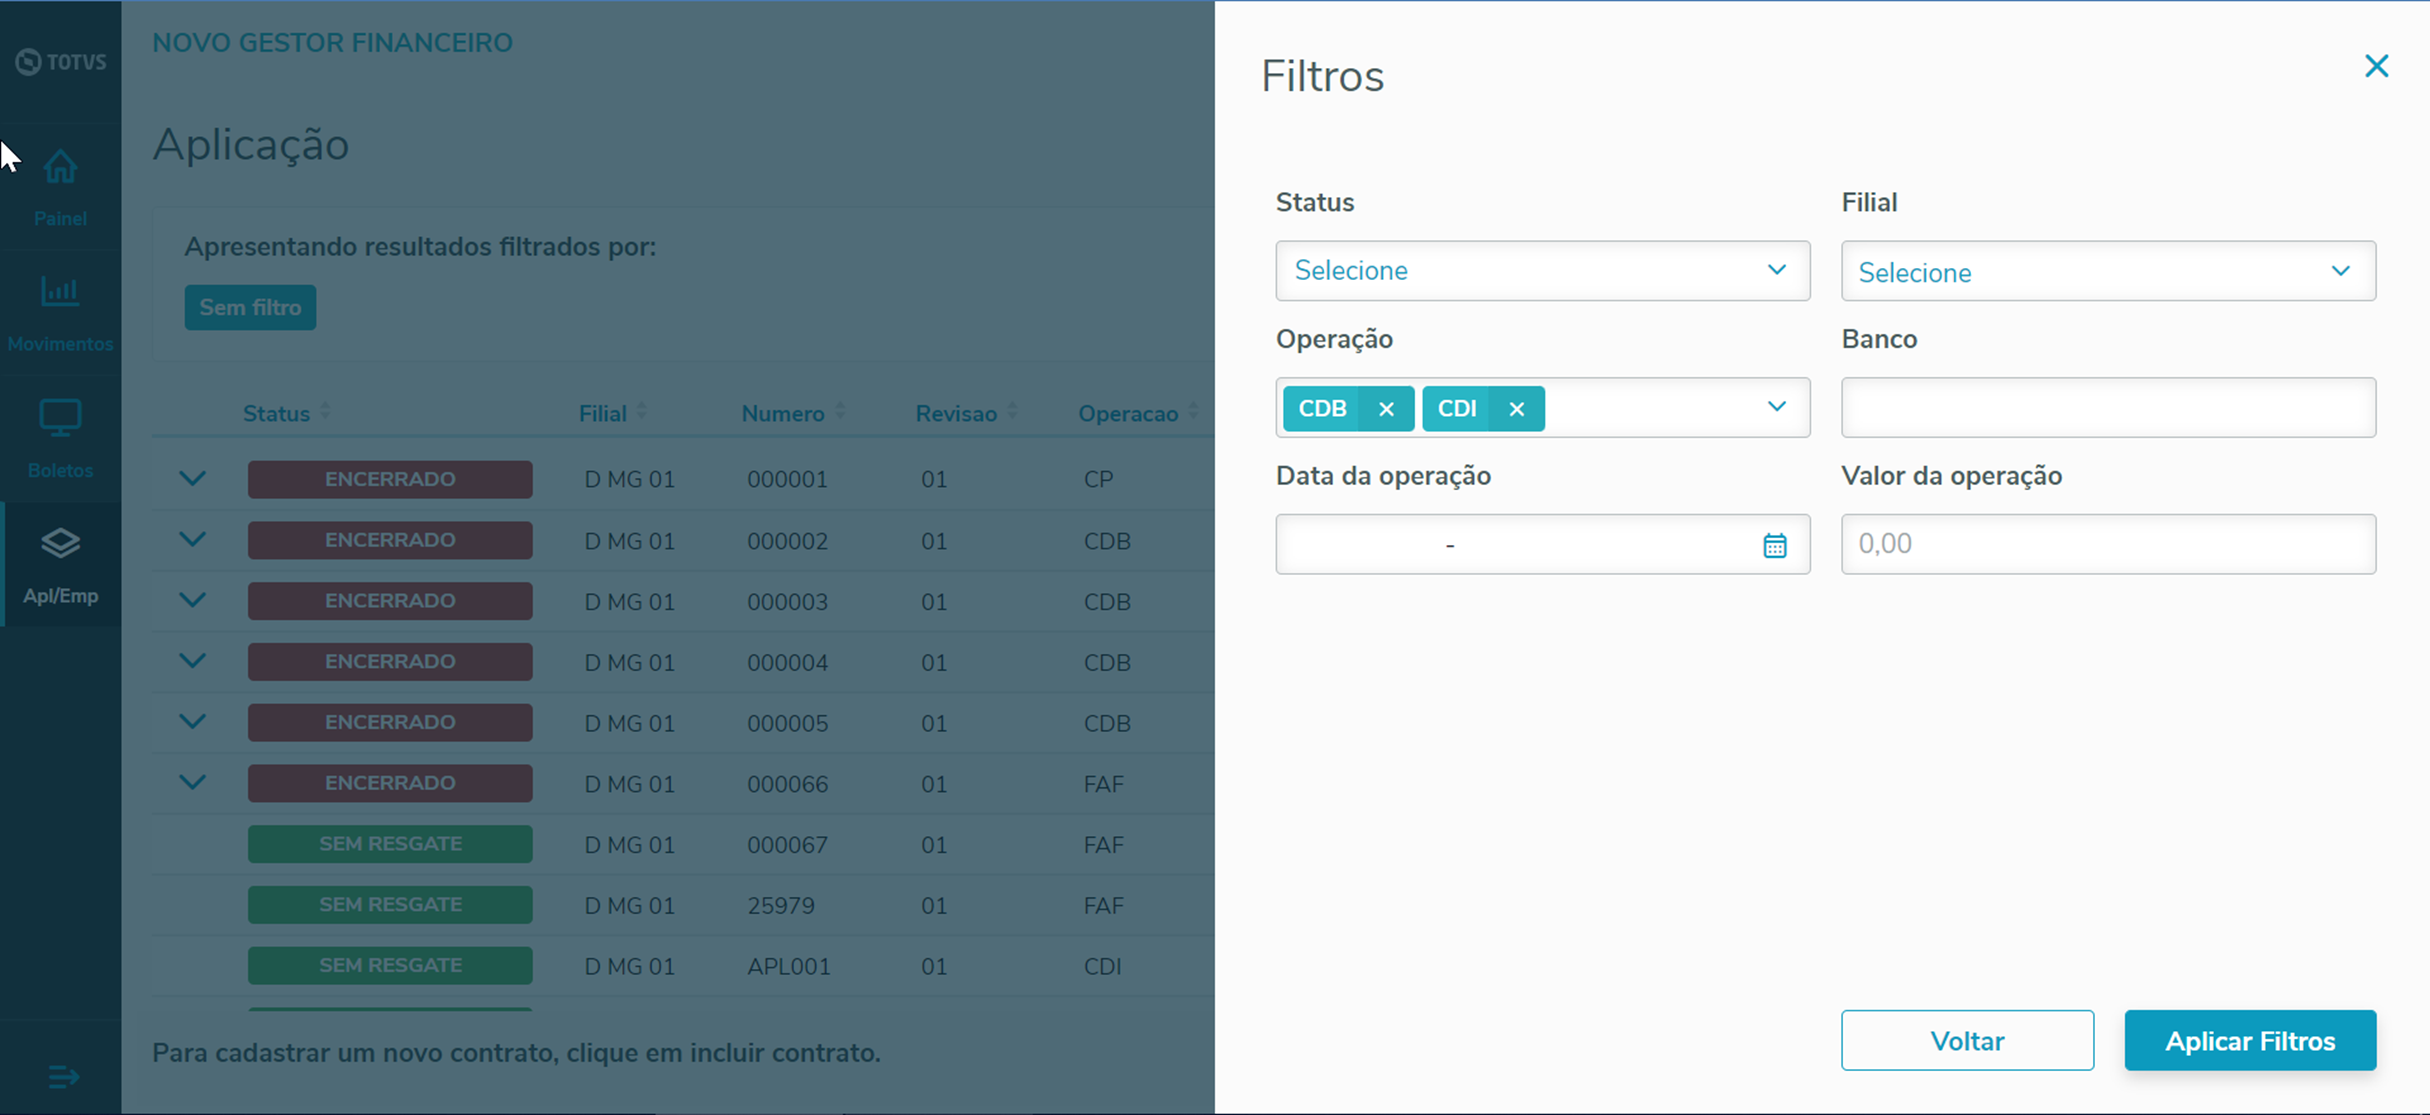Image resolution: width=2430 pixels, height=1115 pixels.
Task: Expand sidebar menu with arrow icon
Action: [62, 1077]
